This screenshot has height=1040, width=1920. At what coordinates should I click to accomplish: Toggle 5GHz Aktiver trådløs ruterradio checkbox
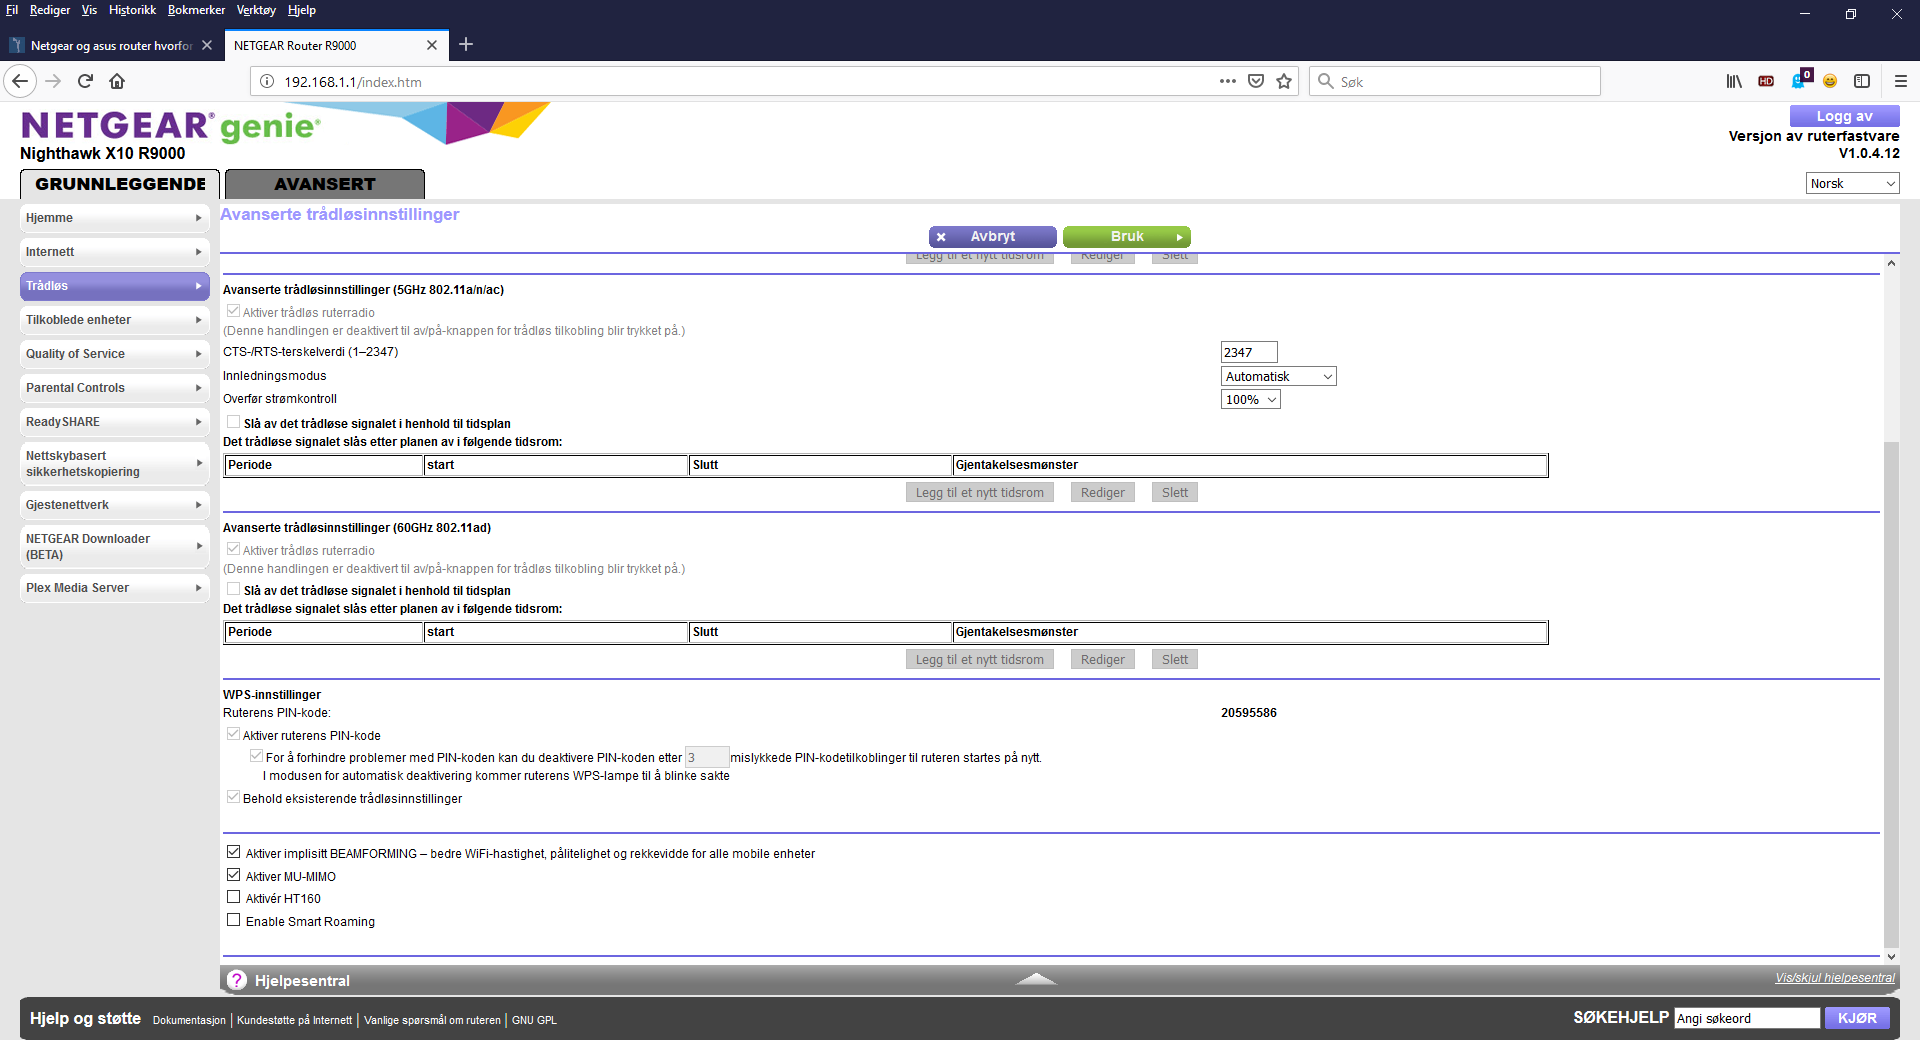[x=233, y=311]
